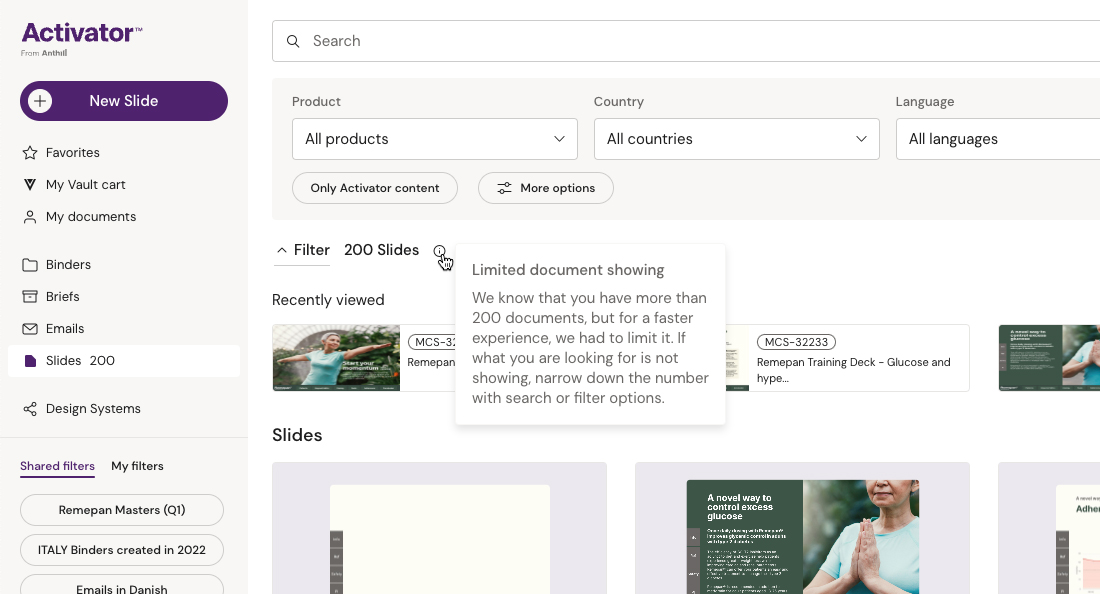Open the Emails envelope icon
Image resolution: width=1100 pixels, height=594 pixels.
[29, 329]
